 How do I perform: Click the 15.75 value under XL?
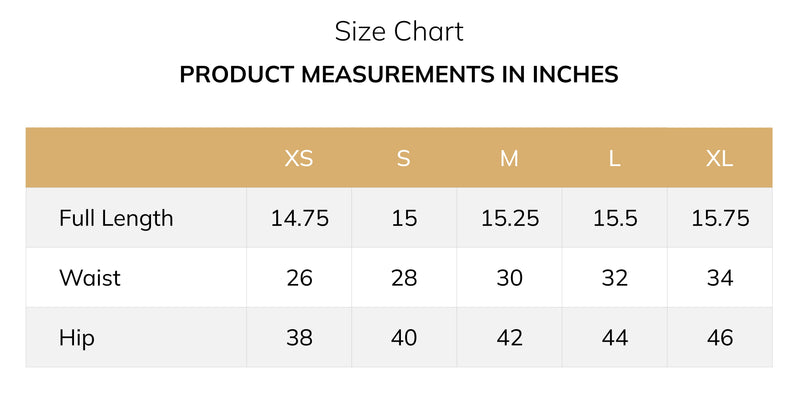click(720, 218)
